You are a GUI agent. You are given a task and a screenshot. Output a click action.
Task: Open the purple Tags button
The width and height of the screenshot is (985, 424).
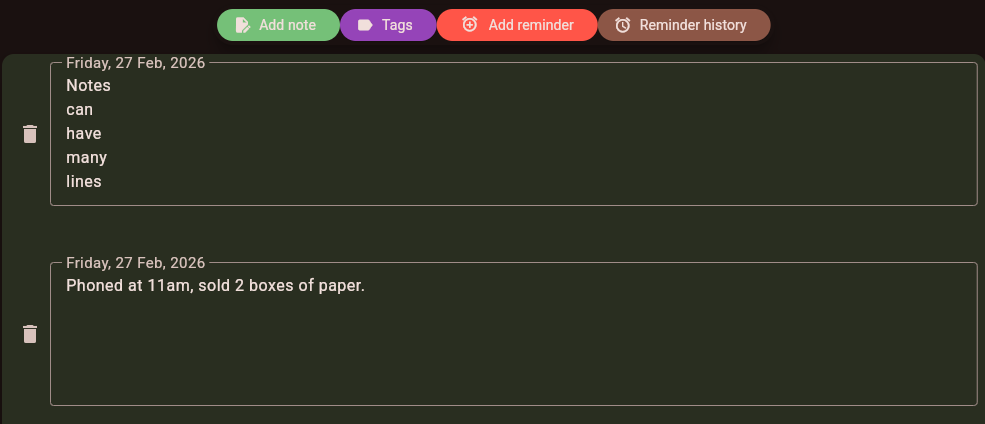[388, 25]
